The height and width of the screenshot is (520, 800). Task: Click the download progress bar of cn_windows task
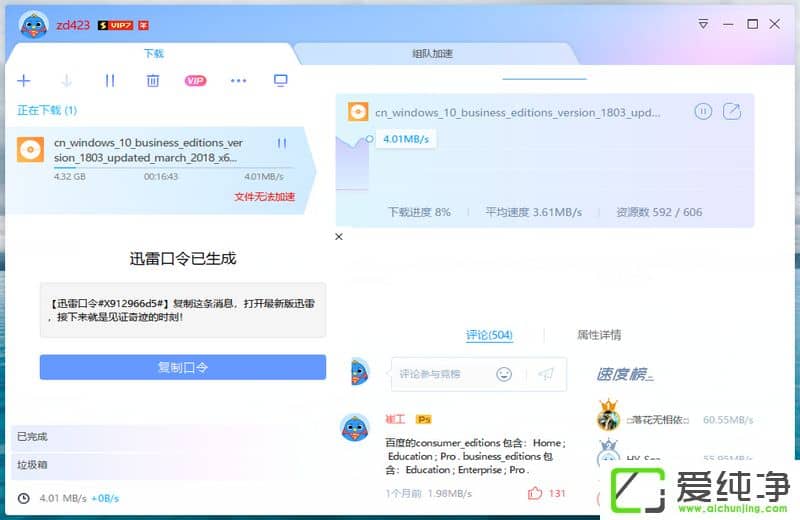tap(174, 167)
